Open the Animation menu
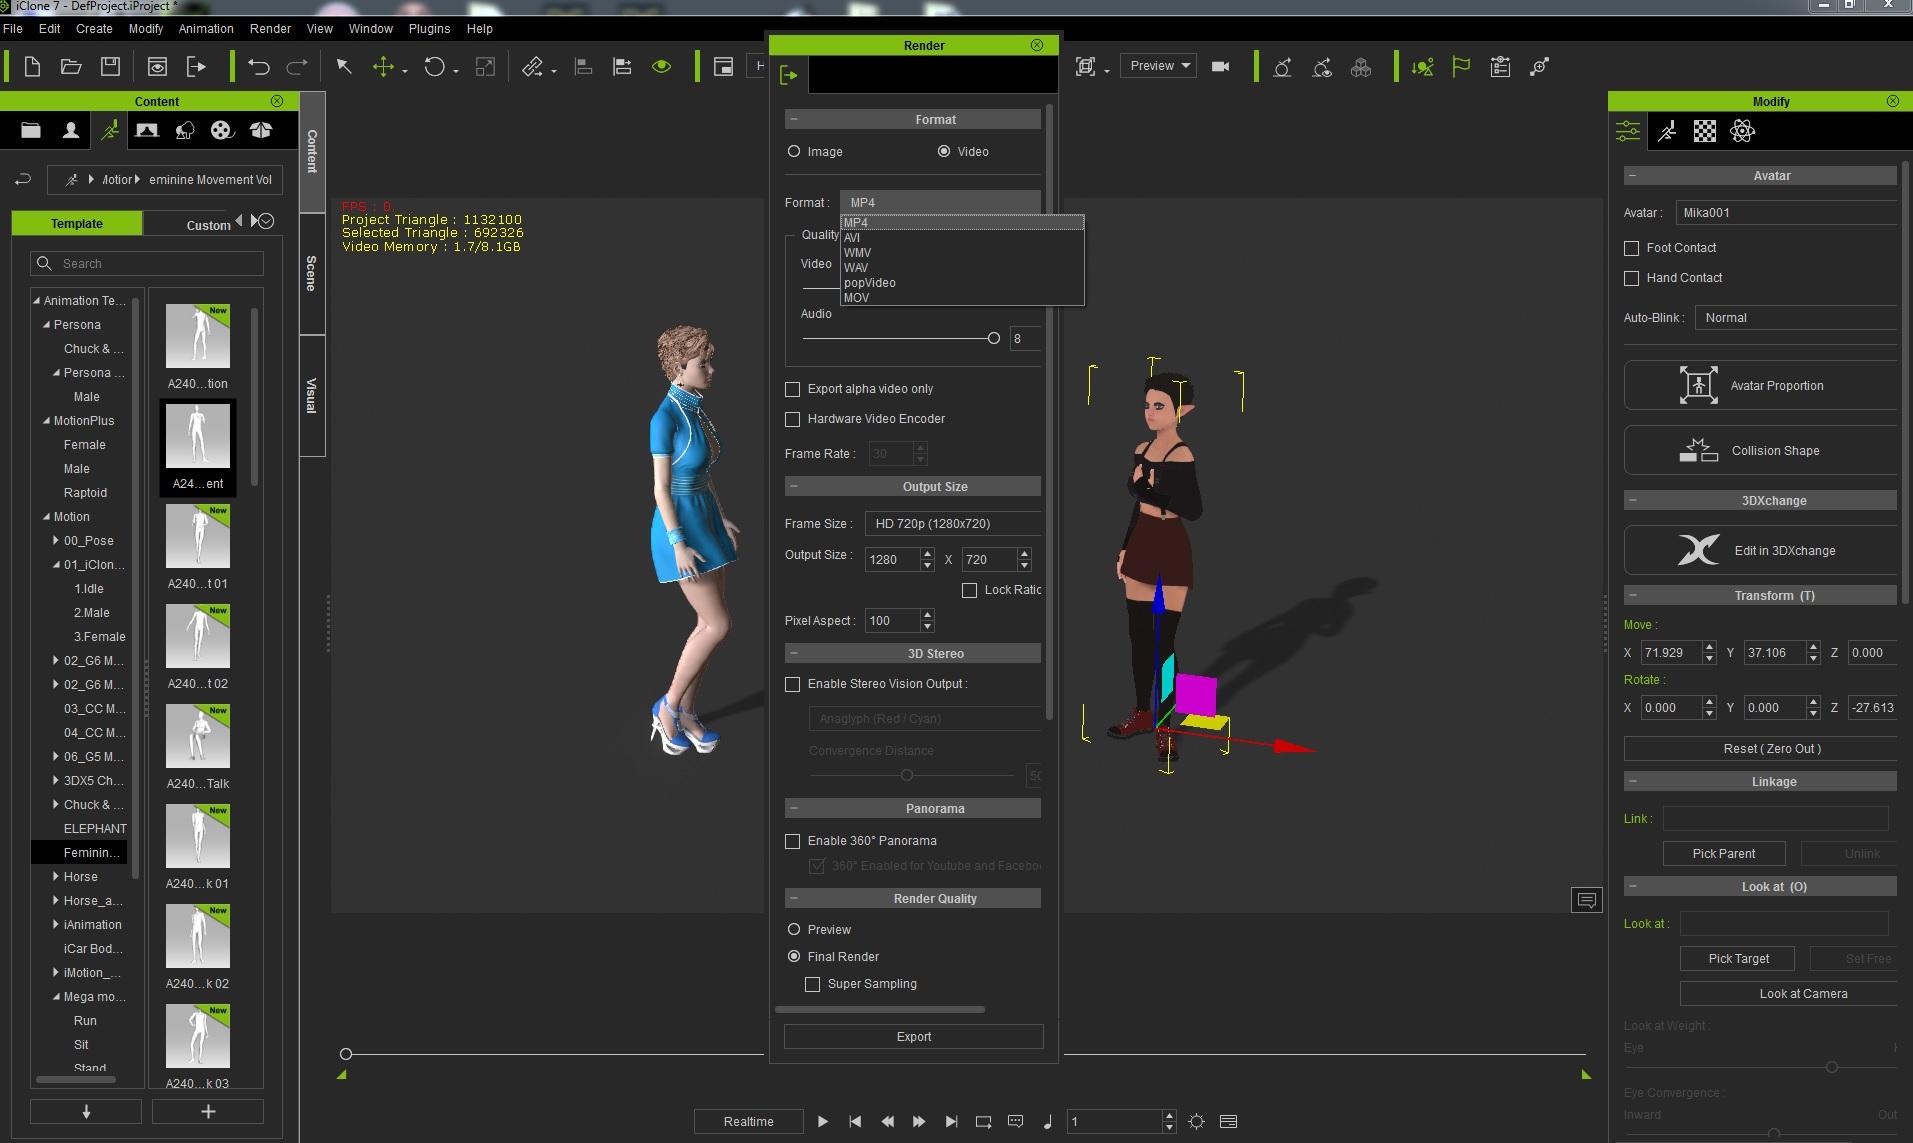This screenshot has width=1913, height=1143. click(206, 28)
